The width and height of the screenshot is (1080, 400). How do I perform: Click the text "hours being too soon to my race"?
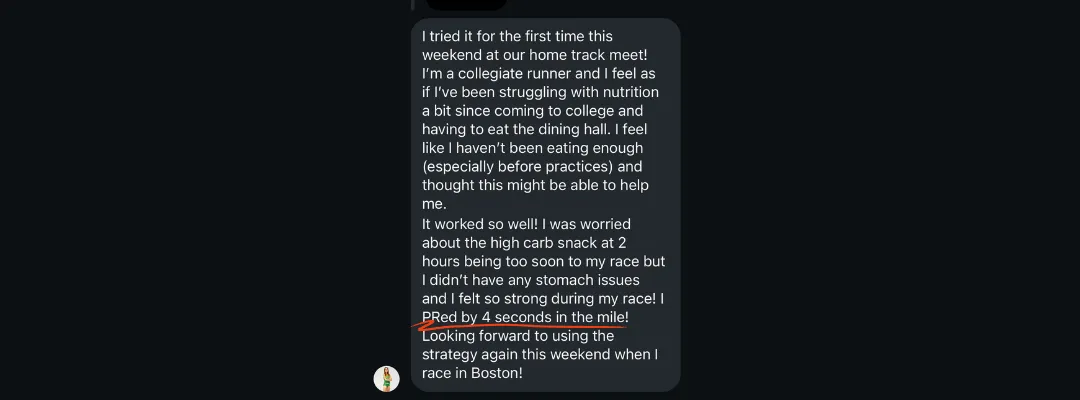pos(532,261)
